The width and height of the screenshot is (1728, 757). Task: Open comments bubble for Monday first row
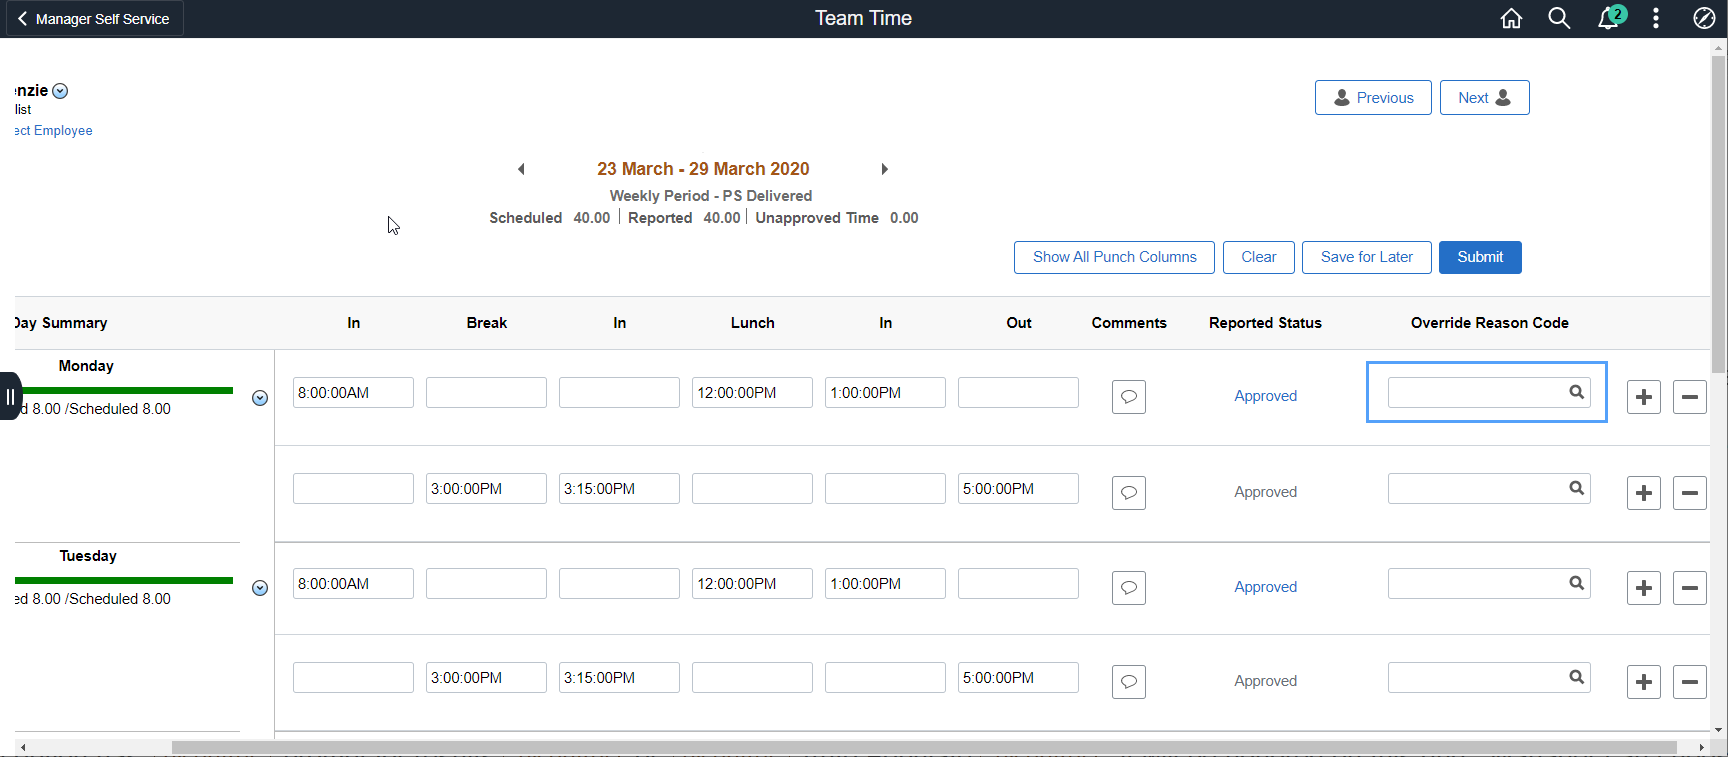point(1129,397)
